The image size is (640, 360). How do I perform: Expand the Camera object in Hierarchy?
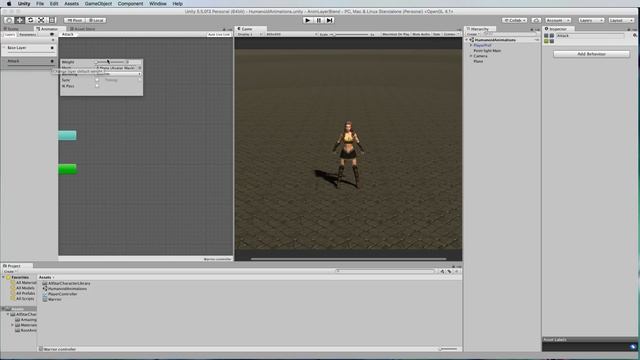coord(471,56)
